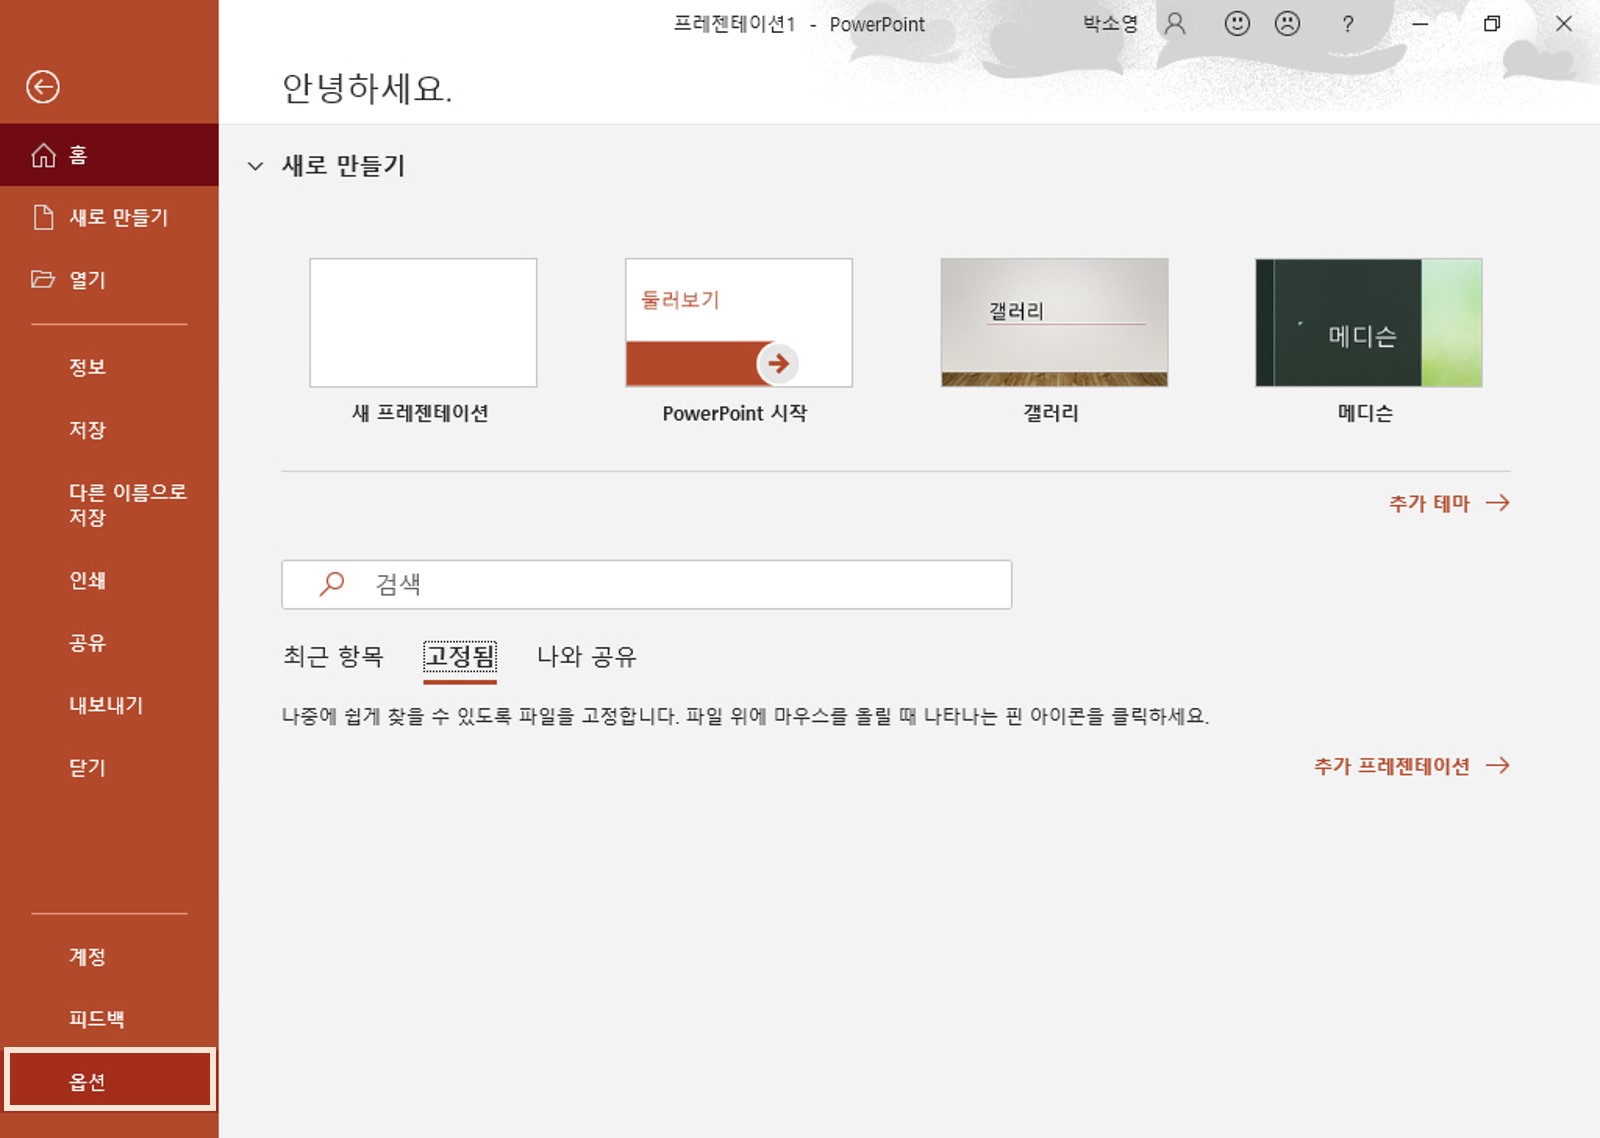The width and height of the screenshot is (1600, 1138).
Task: Switch to the 나와 공유 tab
Action: [x=587, y=657]
